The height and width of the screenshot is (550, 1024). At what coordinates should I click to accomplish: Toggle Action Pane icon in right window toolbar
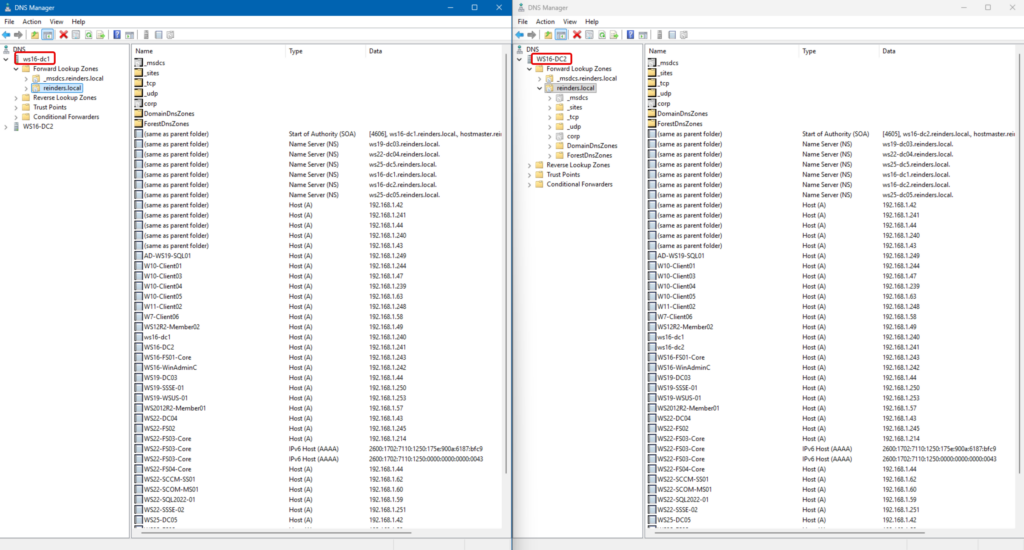pos(643,35)
